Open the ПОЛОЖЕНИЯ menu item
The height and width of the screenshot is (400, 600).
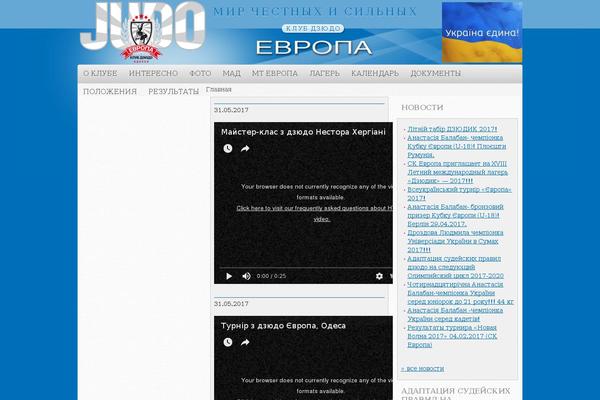coord(110,91)
